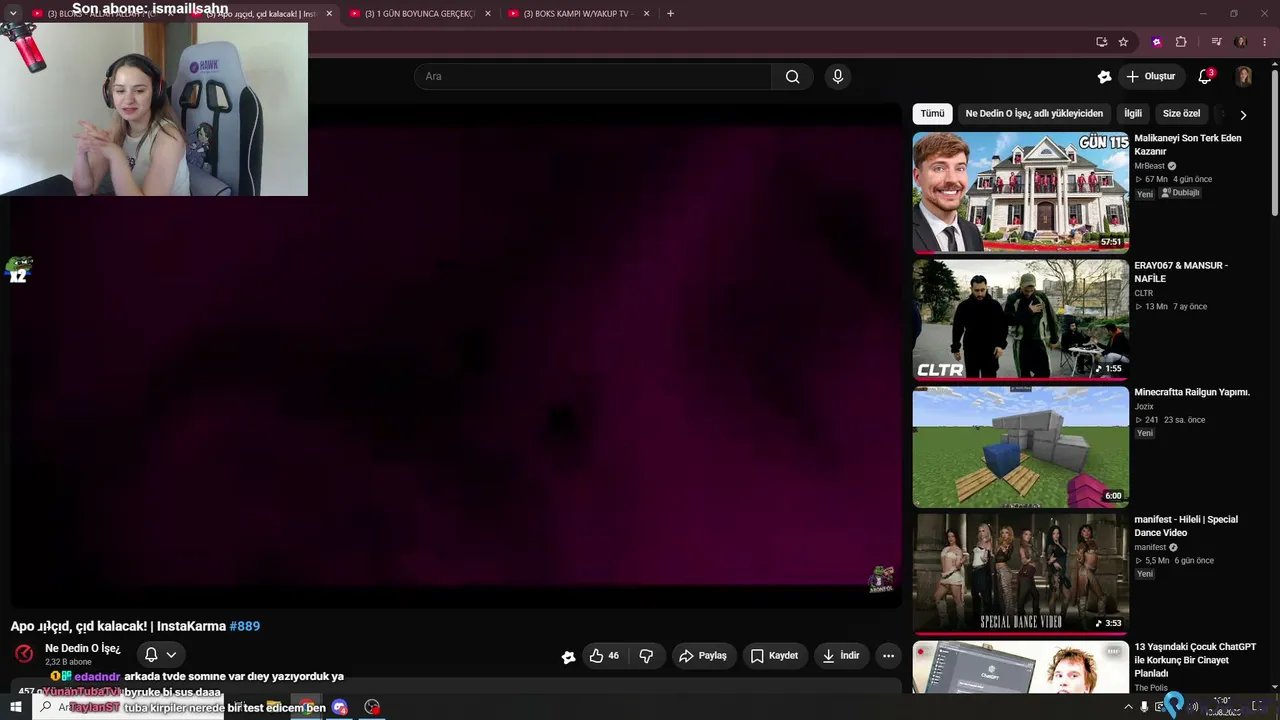Viewport: 1280px width, 720px height.
Task: Open 'Minecraftta Railgun Yapımı' video thumbnail
Action: (x=1021, y=447)
